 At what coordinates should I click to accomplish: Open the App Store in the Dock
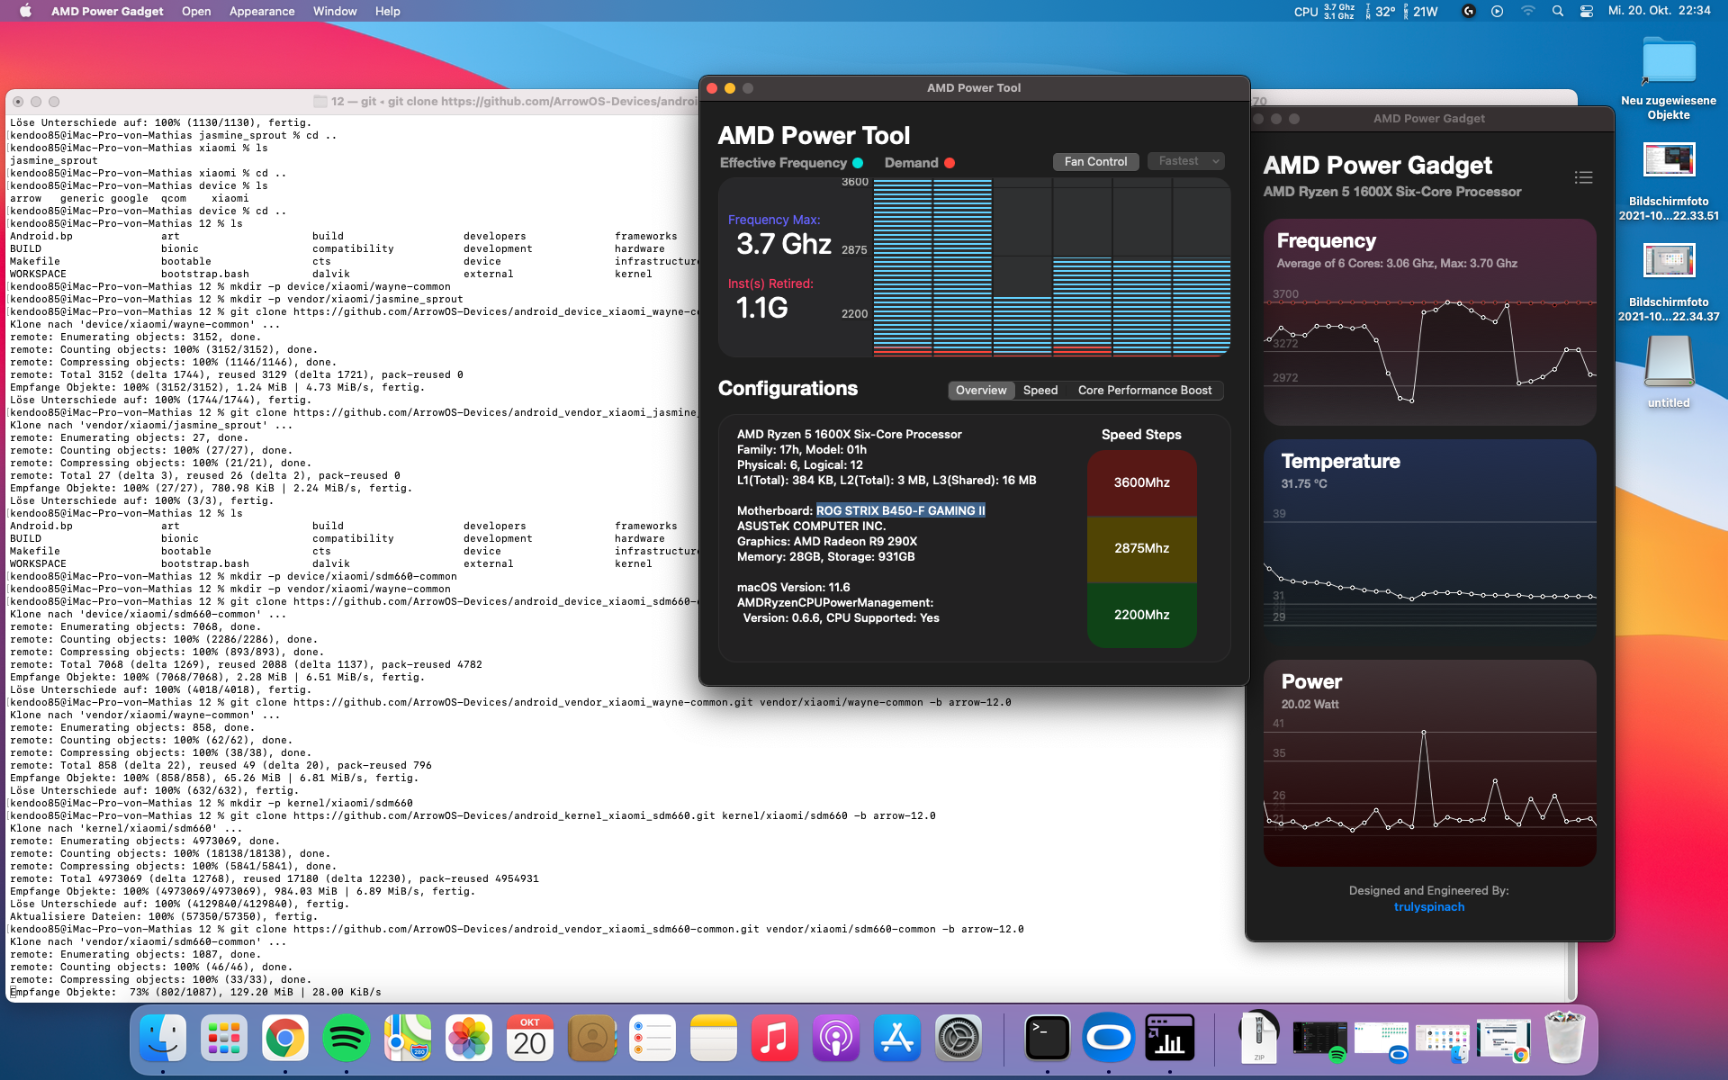pos(898,1039)
